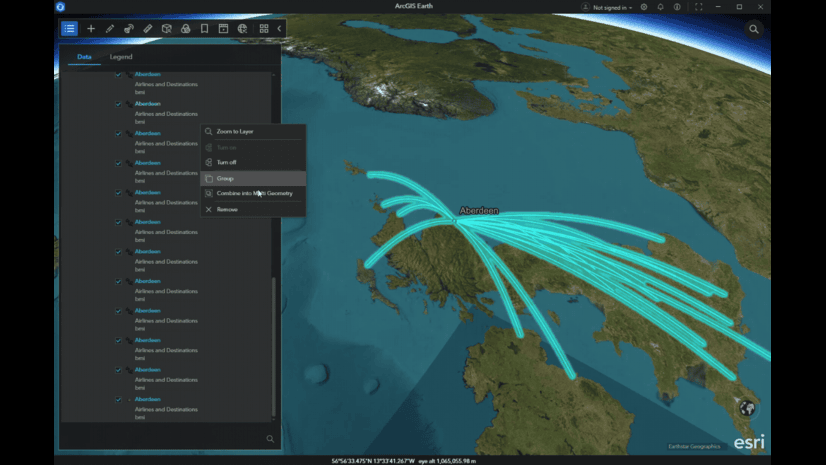Screen dimensions: 826x465
Task: Open the info help icon in title bar
Action: pos(677,7)
